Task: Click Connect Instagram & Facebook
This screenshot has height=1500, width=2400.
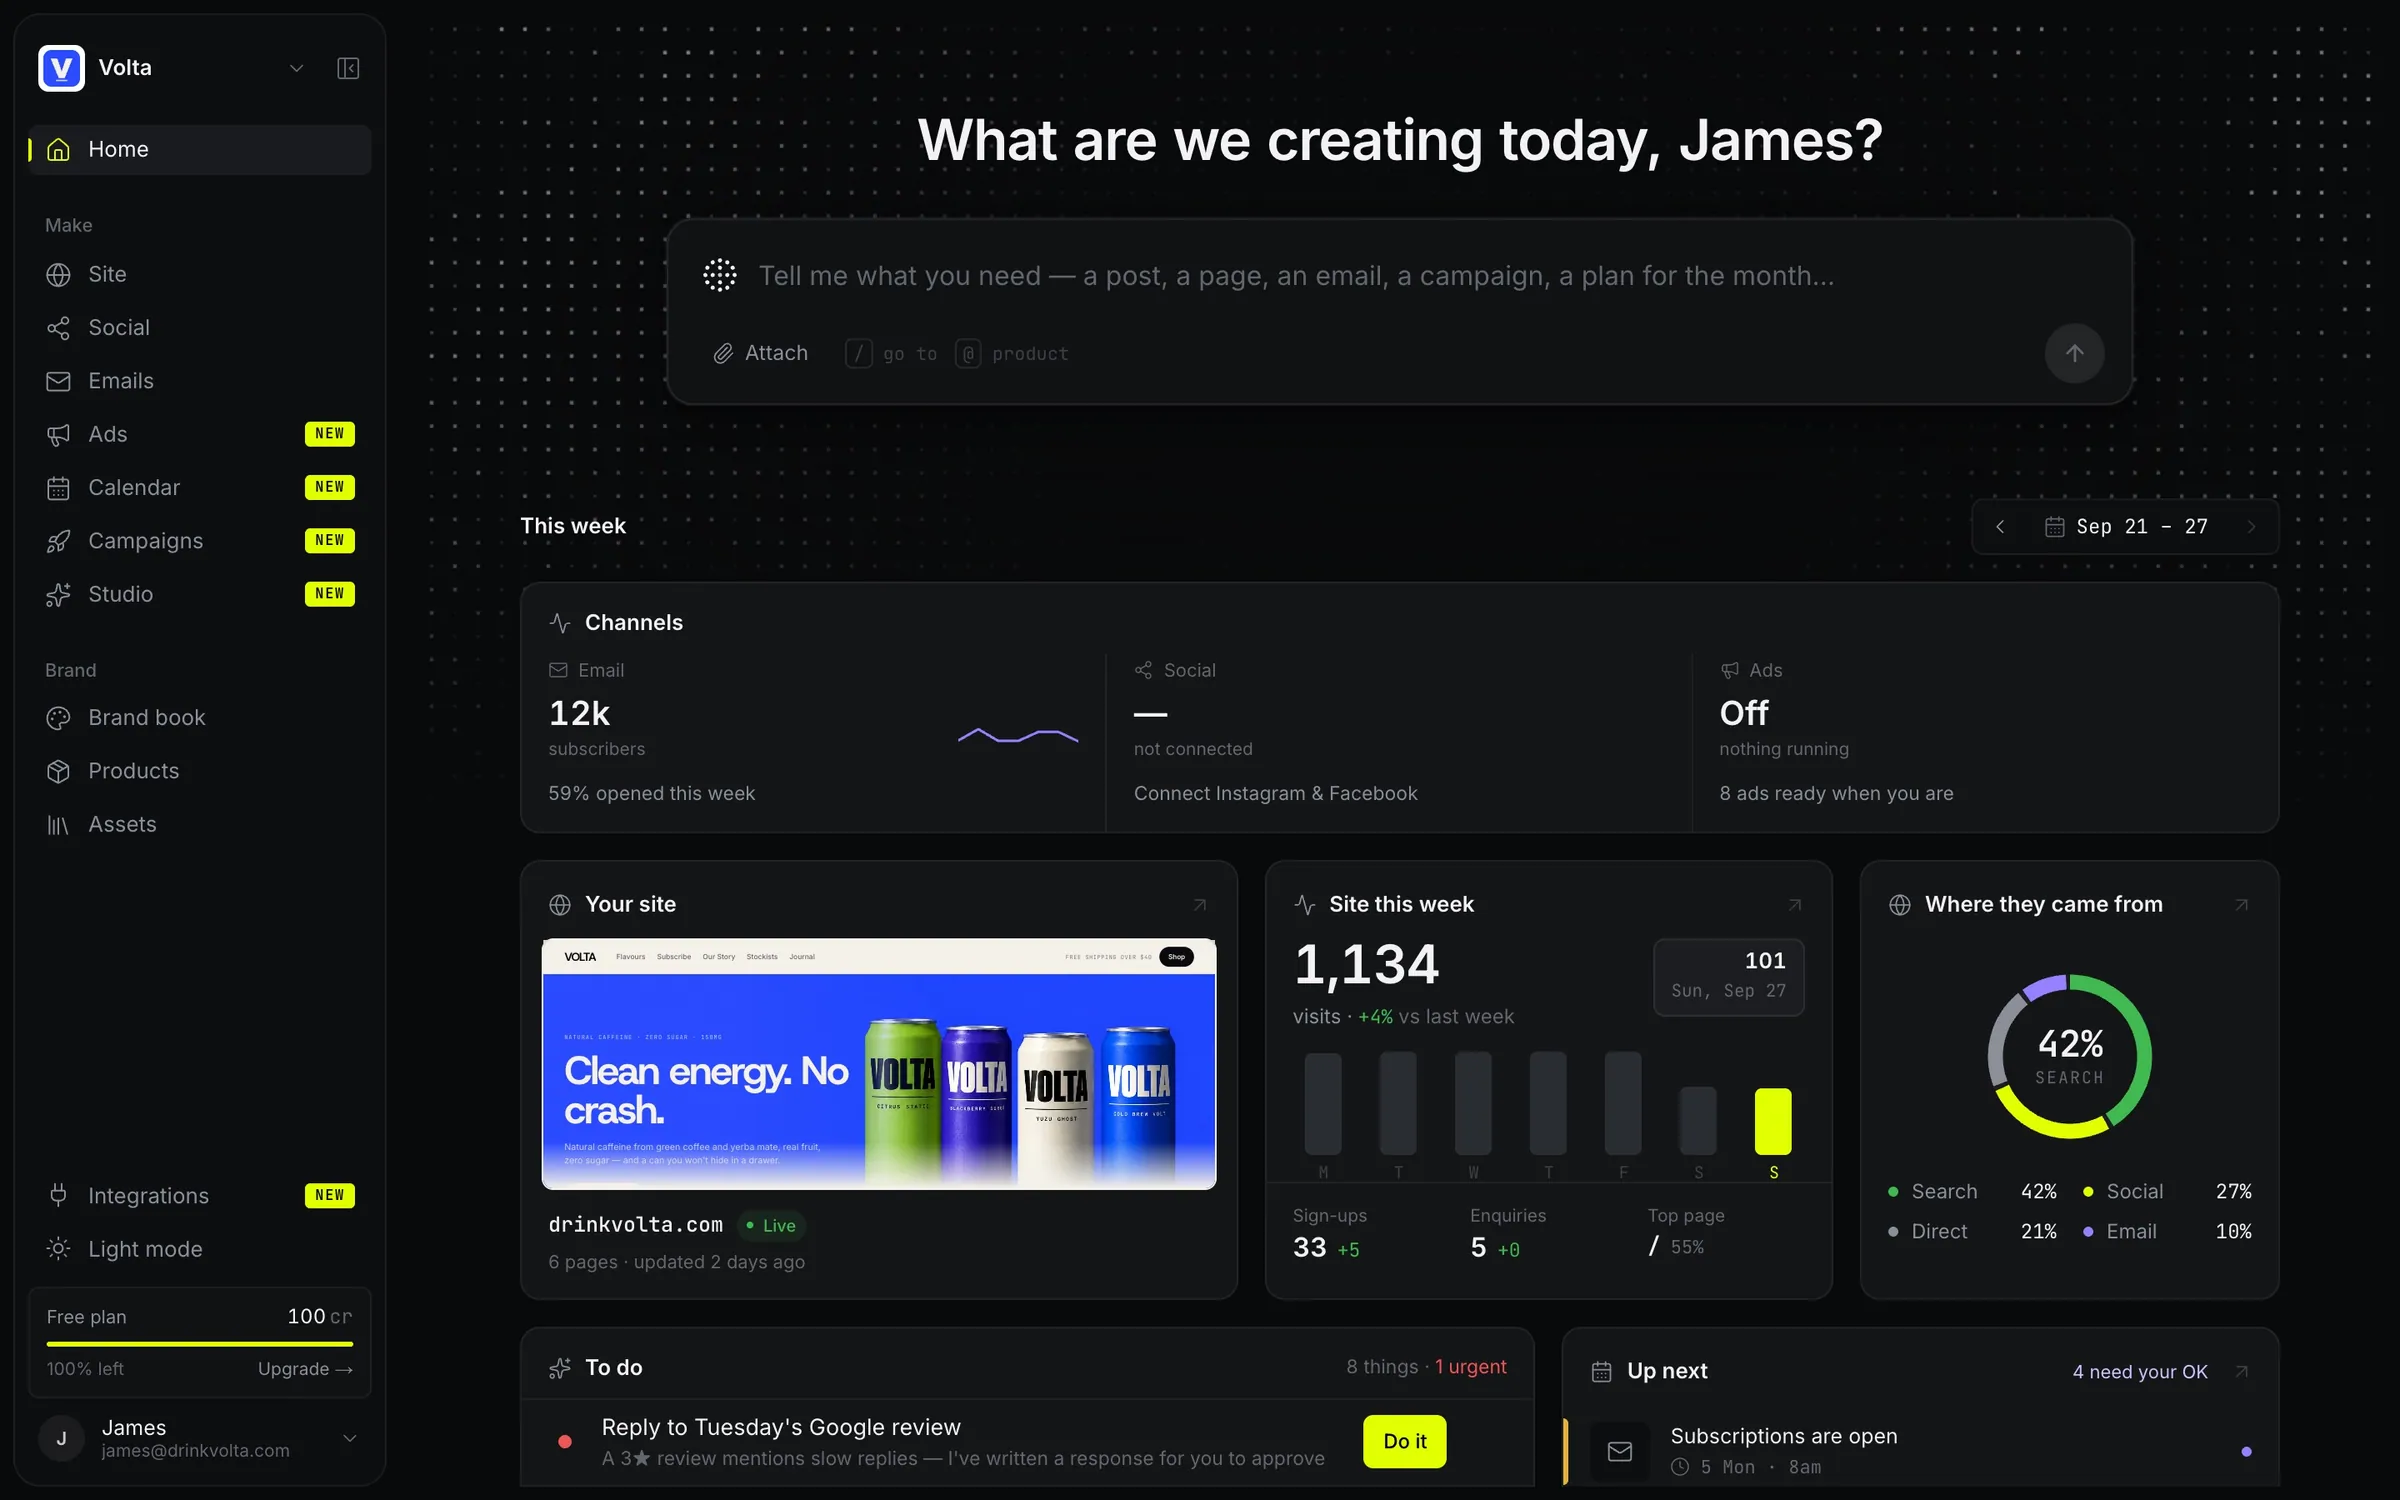Action: [x=1275, y=793]
